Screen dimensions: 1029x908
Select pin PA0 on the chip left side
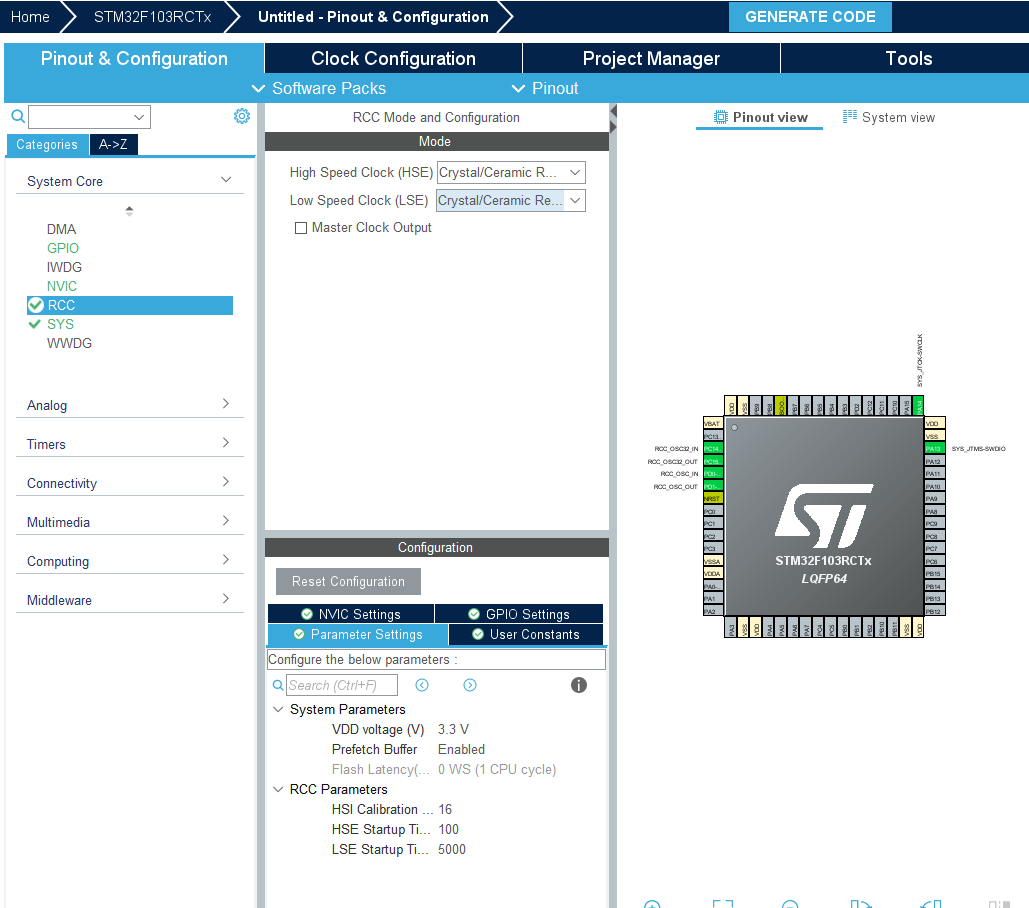click(713, 587)
